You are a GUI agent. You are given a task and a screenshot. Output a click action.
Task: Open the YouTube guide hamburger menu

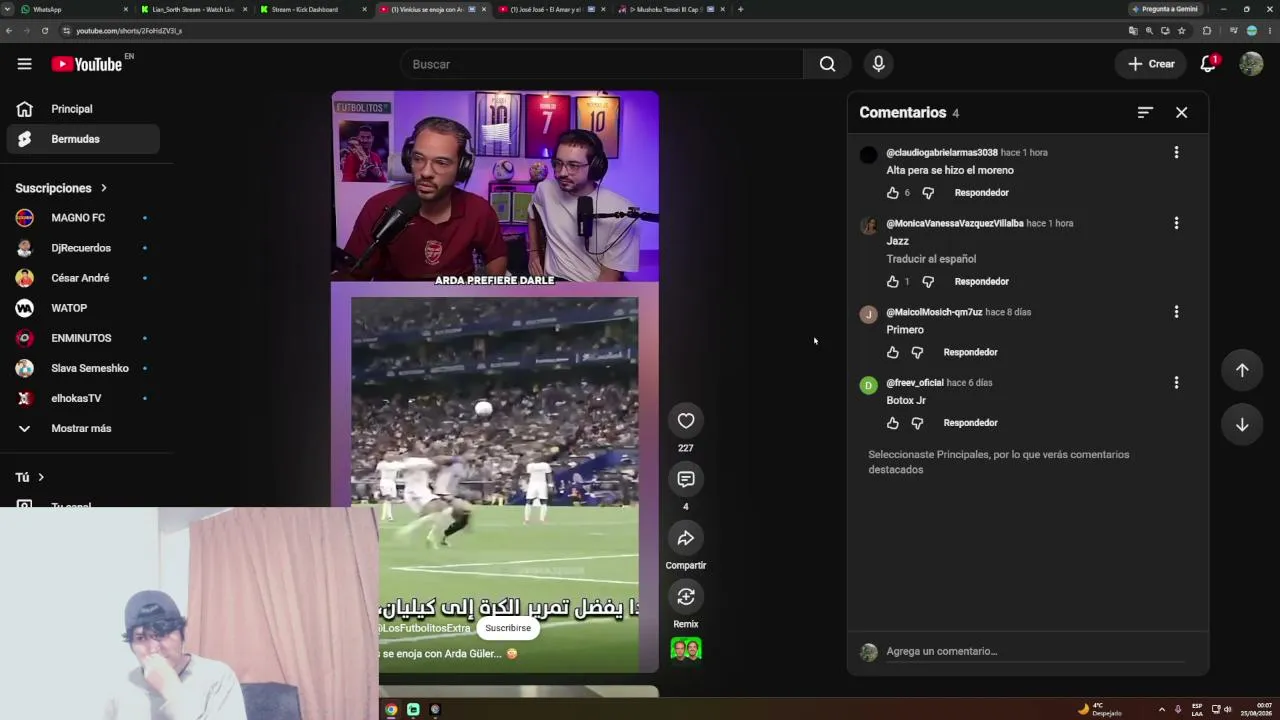tap(24, 64)
